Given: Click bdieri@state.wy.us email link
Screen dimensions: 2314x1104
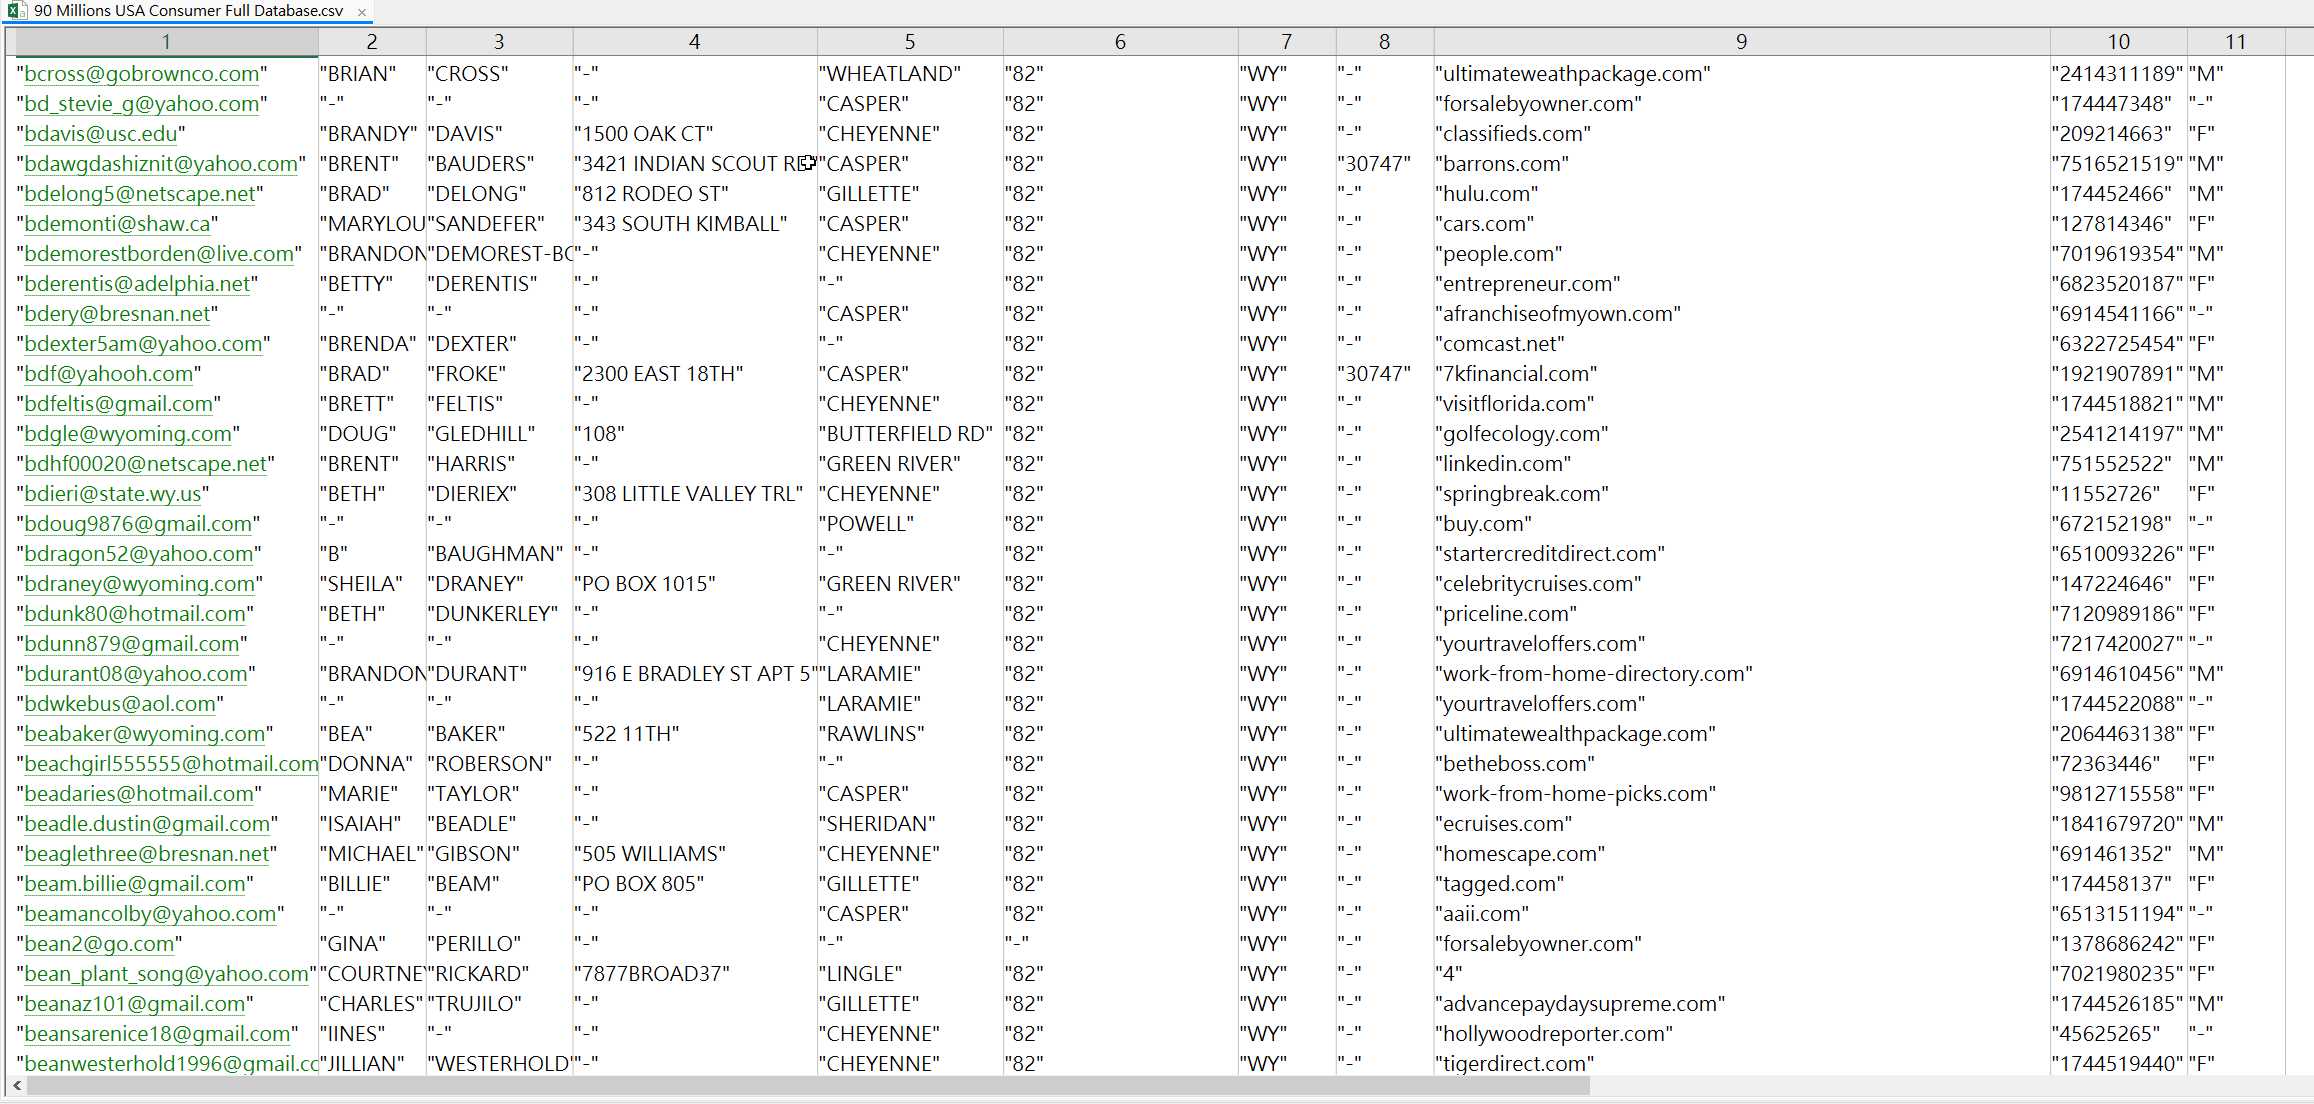Looking at the screenshot, I should pyautogui.click(x=113, y=494).
